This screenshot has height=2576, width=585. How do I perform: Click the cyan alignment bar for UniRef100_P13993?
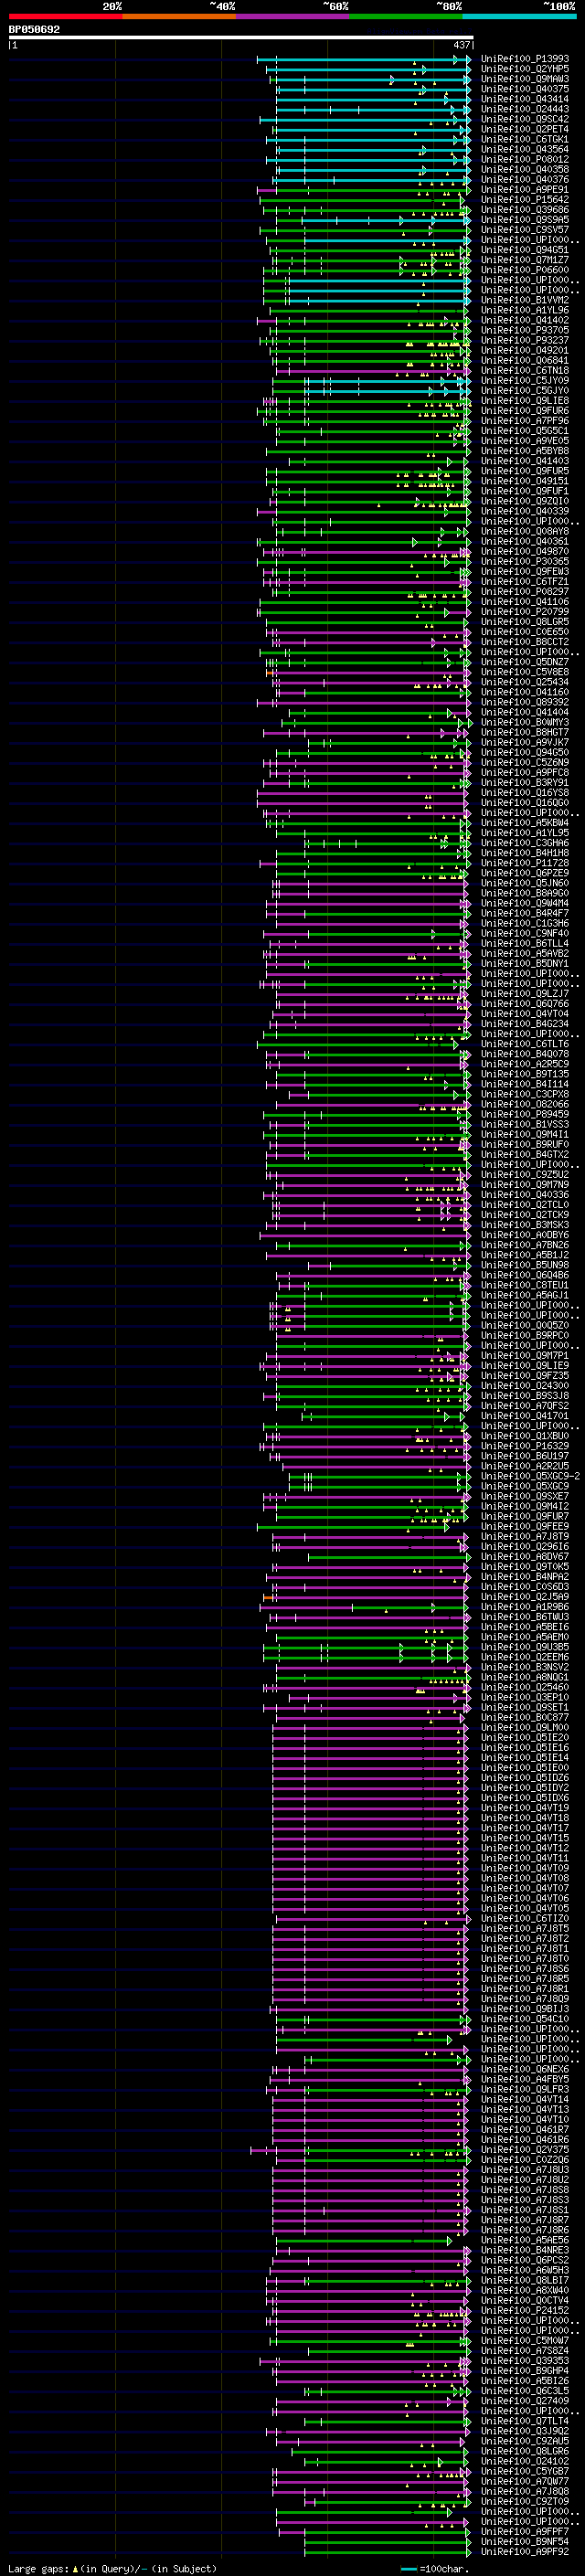coord(364,59)
